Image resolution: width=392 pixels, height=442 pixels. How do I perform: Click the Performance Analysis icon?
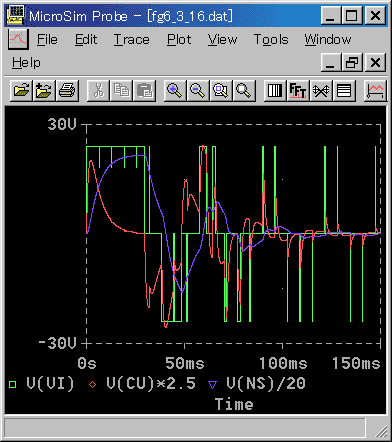[321, 90]
